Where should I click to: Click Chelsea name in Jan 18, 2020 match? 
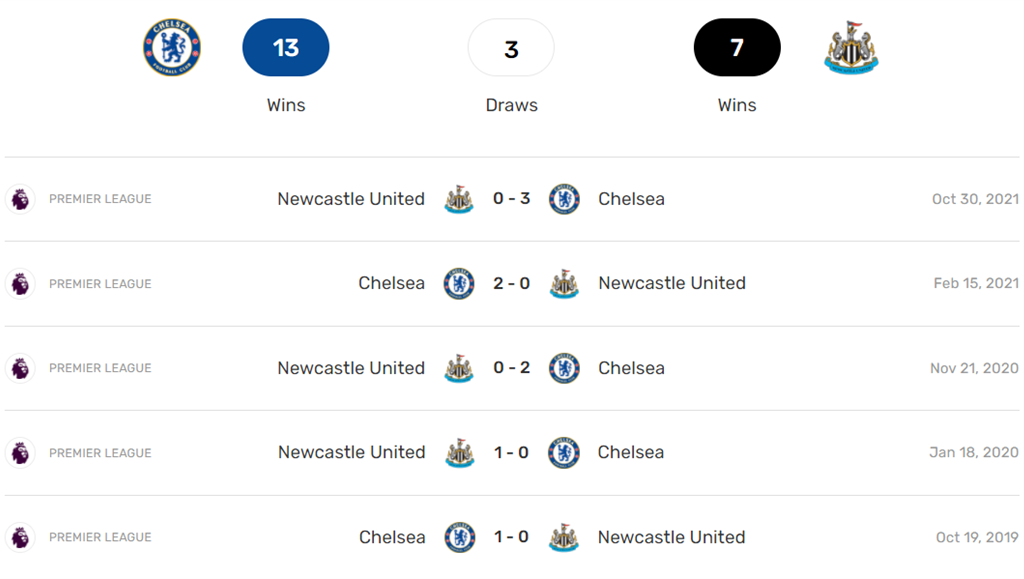pyautogui.click(x=631, y=453)
